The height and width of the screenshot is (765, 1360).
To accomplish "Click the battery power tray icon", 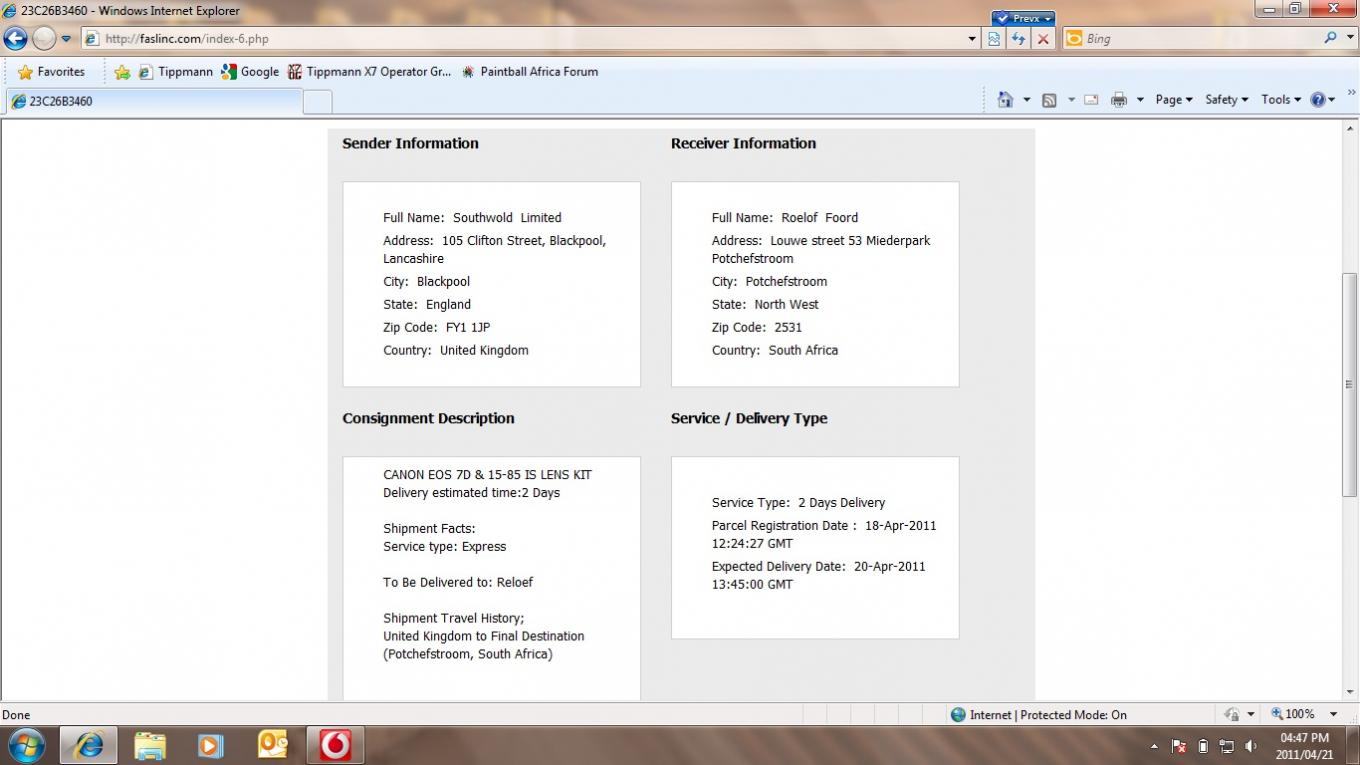I will pyautogui.click(x=1203, y=747).
